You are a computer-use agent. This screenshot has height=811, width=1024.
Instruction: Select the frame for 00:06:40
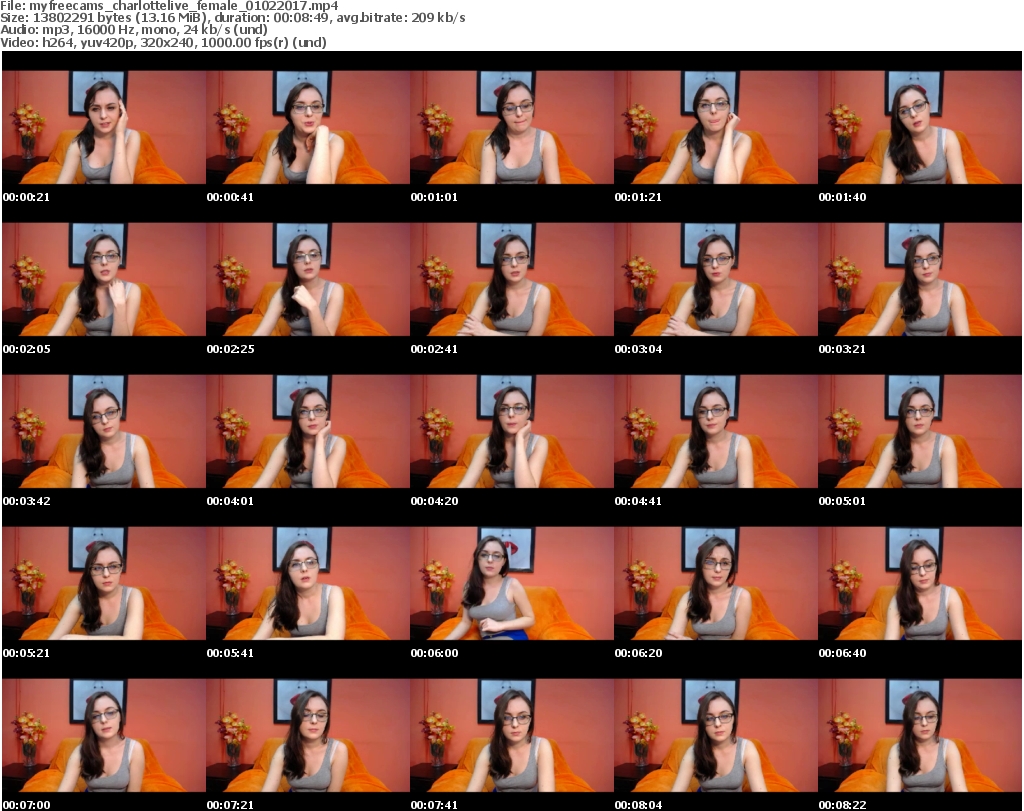tap(920, 583)
